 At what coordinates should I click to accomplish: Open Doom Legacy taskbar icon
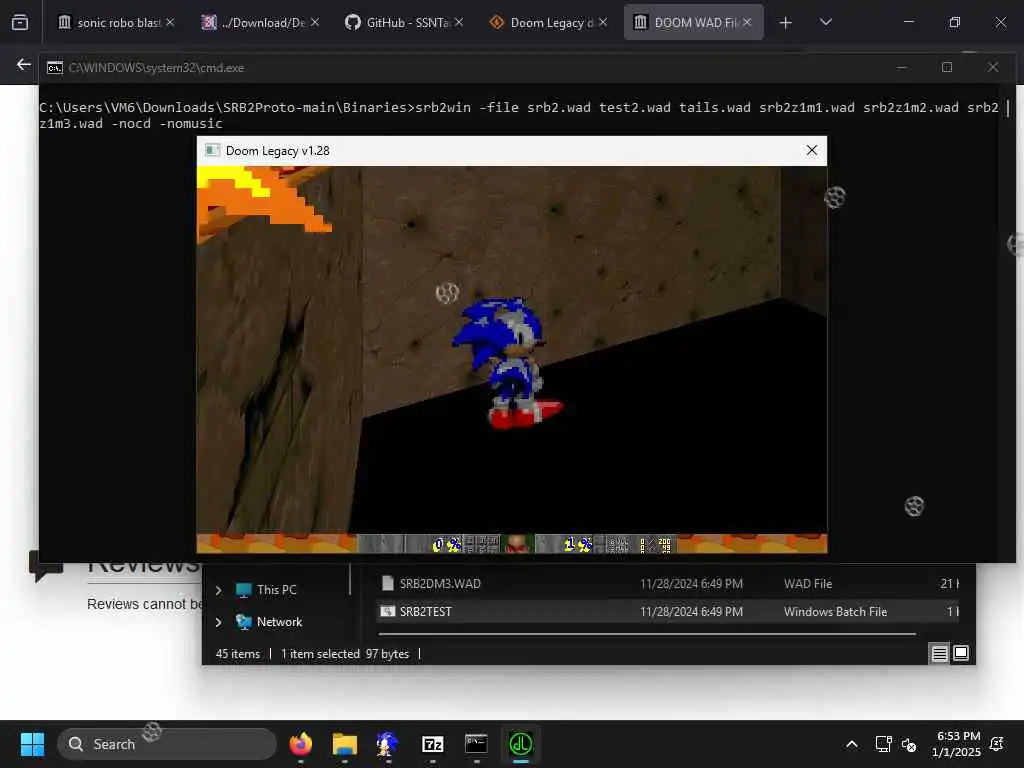pyautogui.click(x=520, y=744)
